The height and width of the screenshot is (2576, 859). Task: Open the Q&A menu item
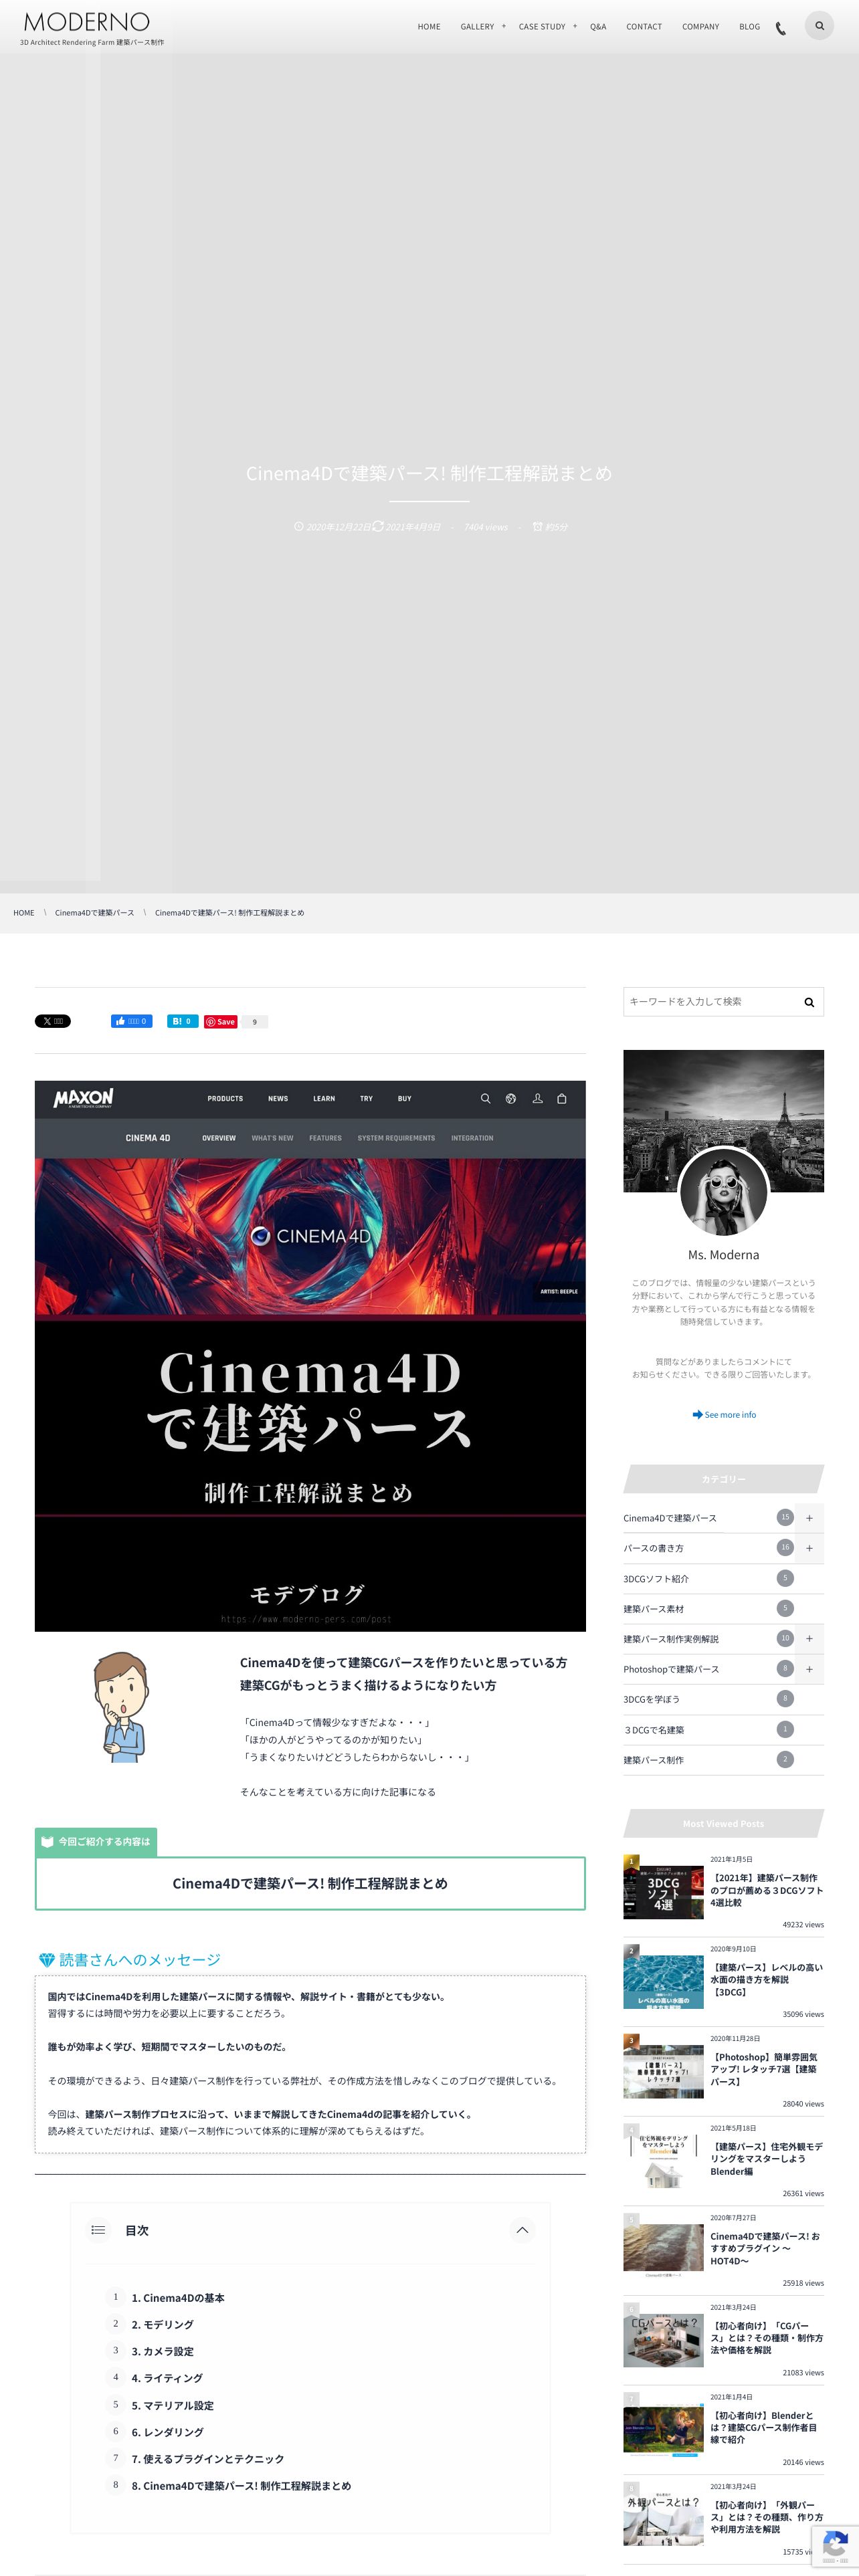tap(598, 27)
